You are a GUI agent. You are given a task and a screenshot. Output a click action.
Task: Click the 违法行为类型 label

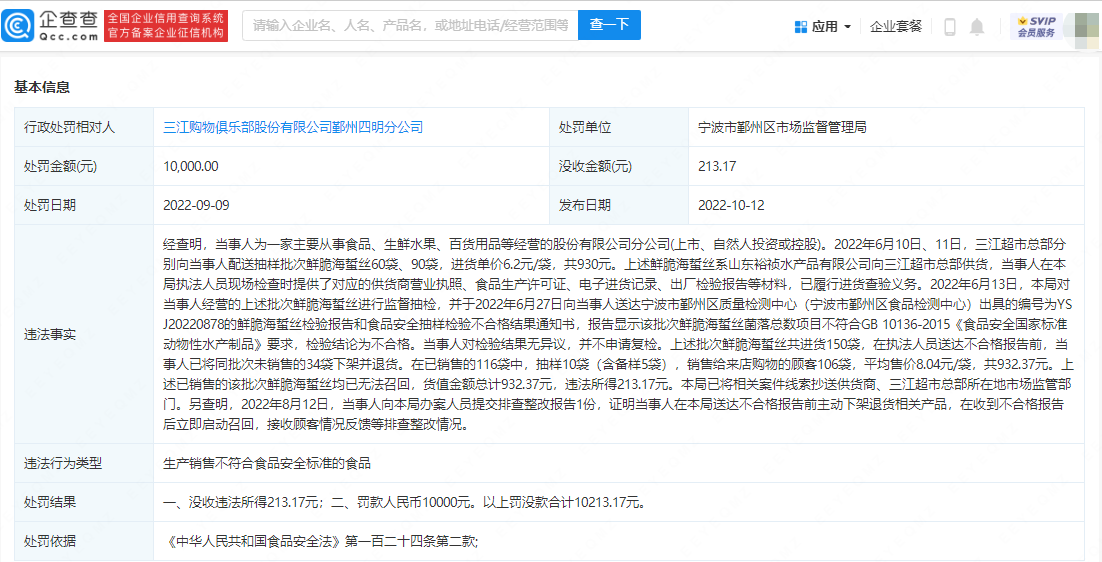coord(63,463)
